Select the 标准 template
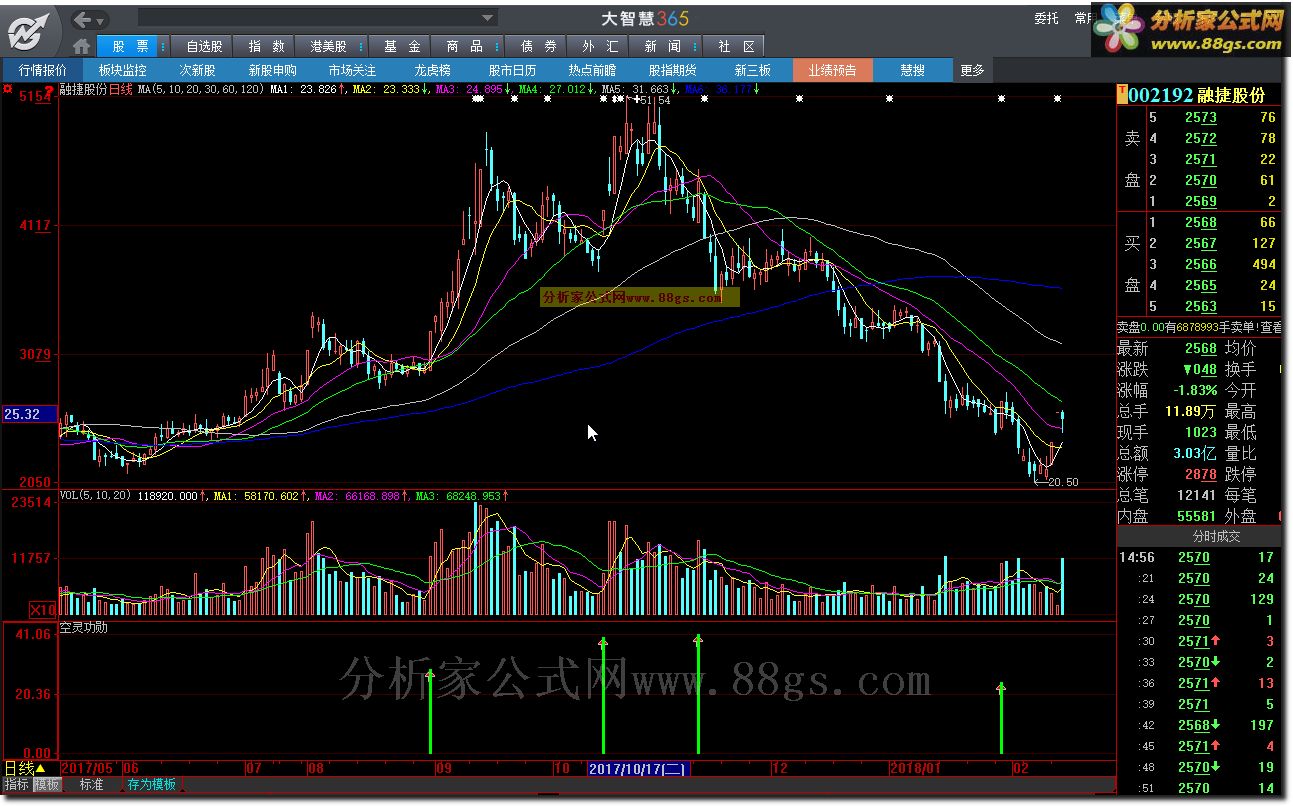1293x806 pixels. pyautogui.click(x=92, y=785)
